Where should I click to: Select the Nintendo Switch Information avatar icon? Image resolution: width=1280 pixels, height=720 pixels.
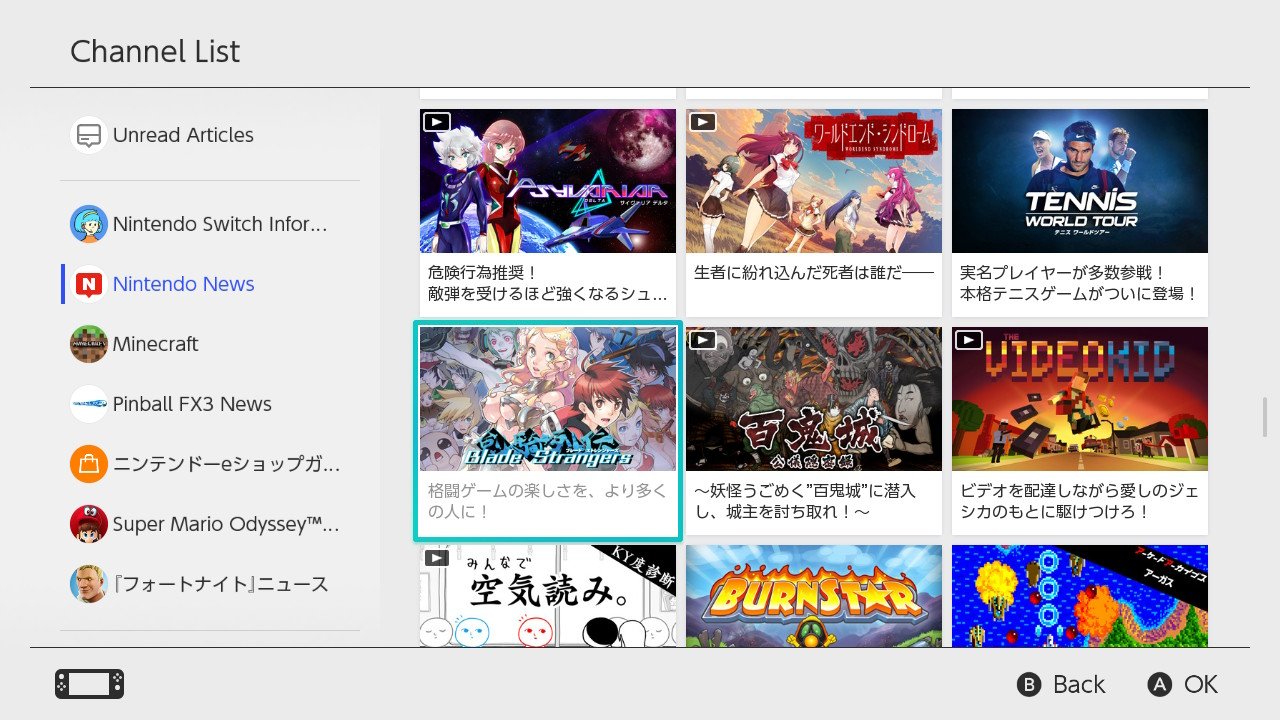89,224
